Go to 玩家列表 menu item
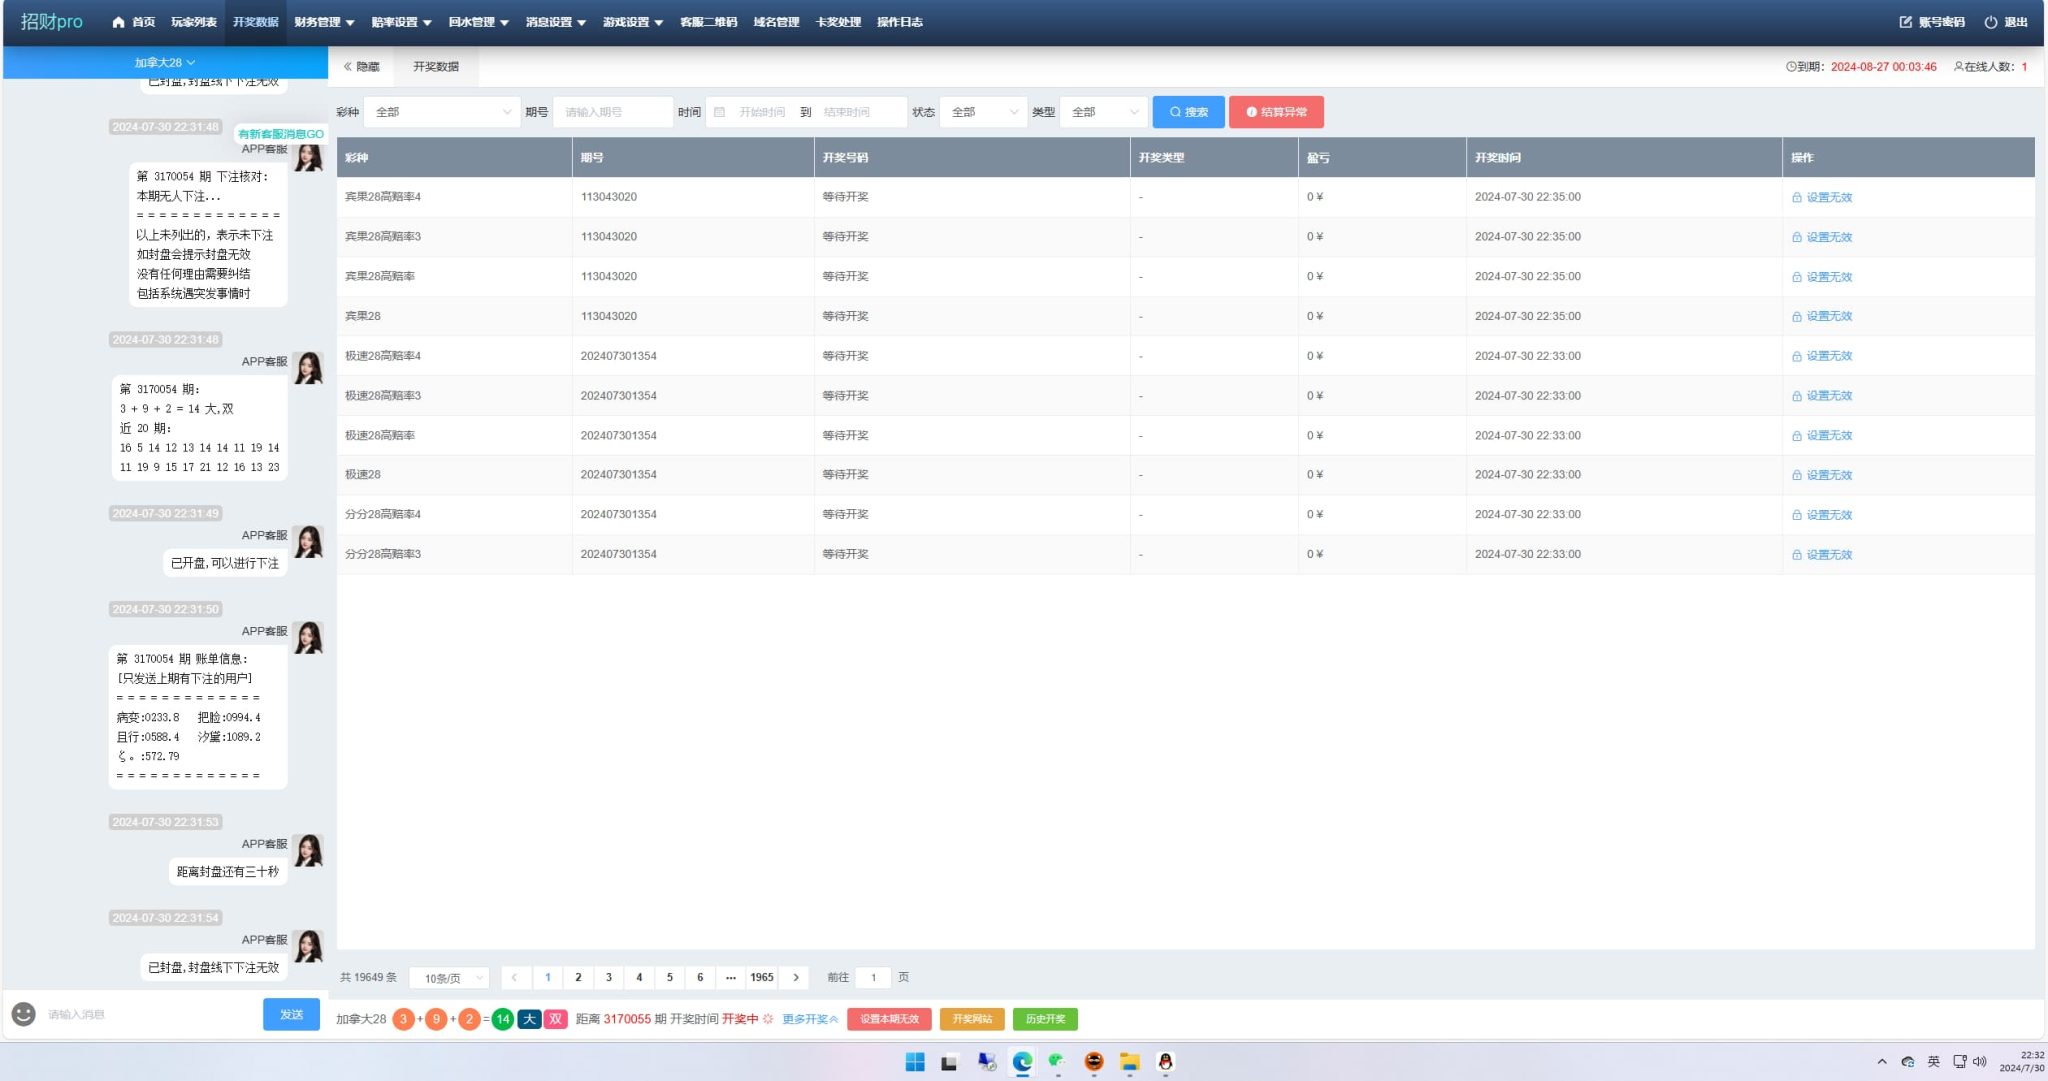The width and height of the screenshot is (2048, 1081). click(193, 22)
